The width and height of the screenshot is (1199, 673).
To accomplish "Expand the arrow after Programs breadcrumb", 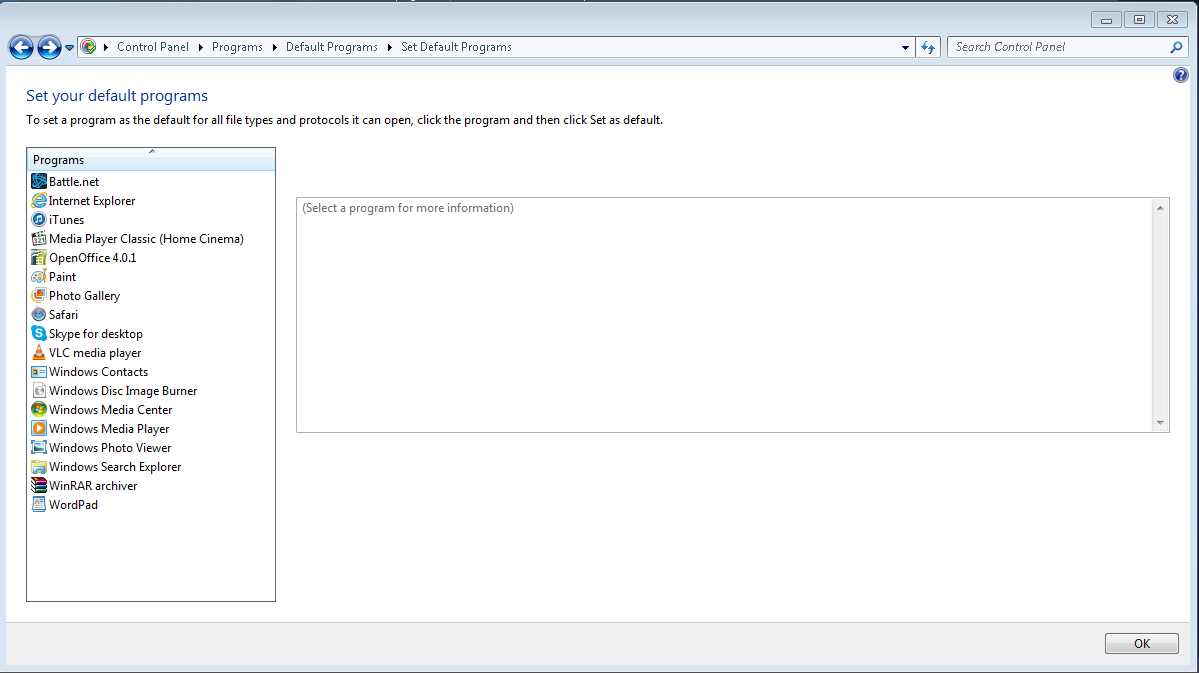I will pyautogui.click(x=275, y=47).
